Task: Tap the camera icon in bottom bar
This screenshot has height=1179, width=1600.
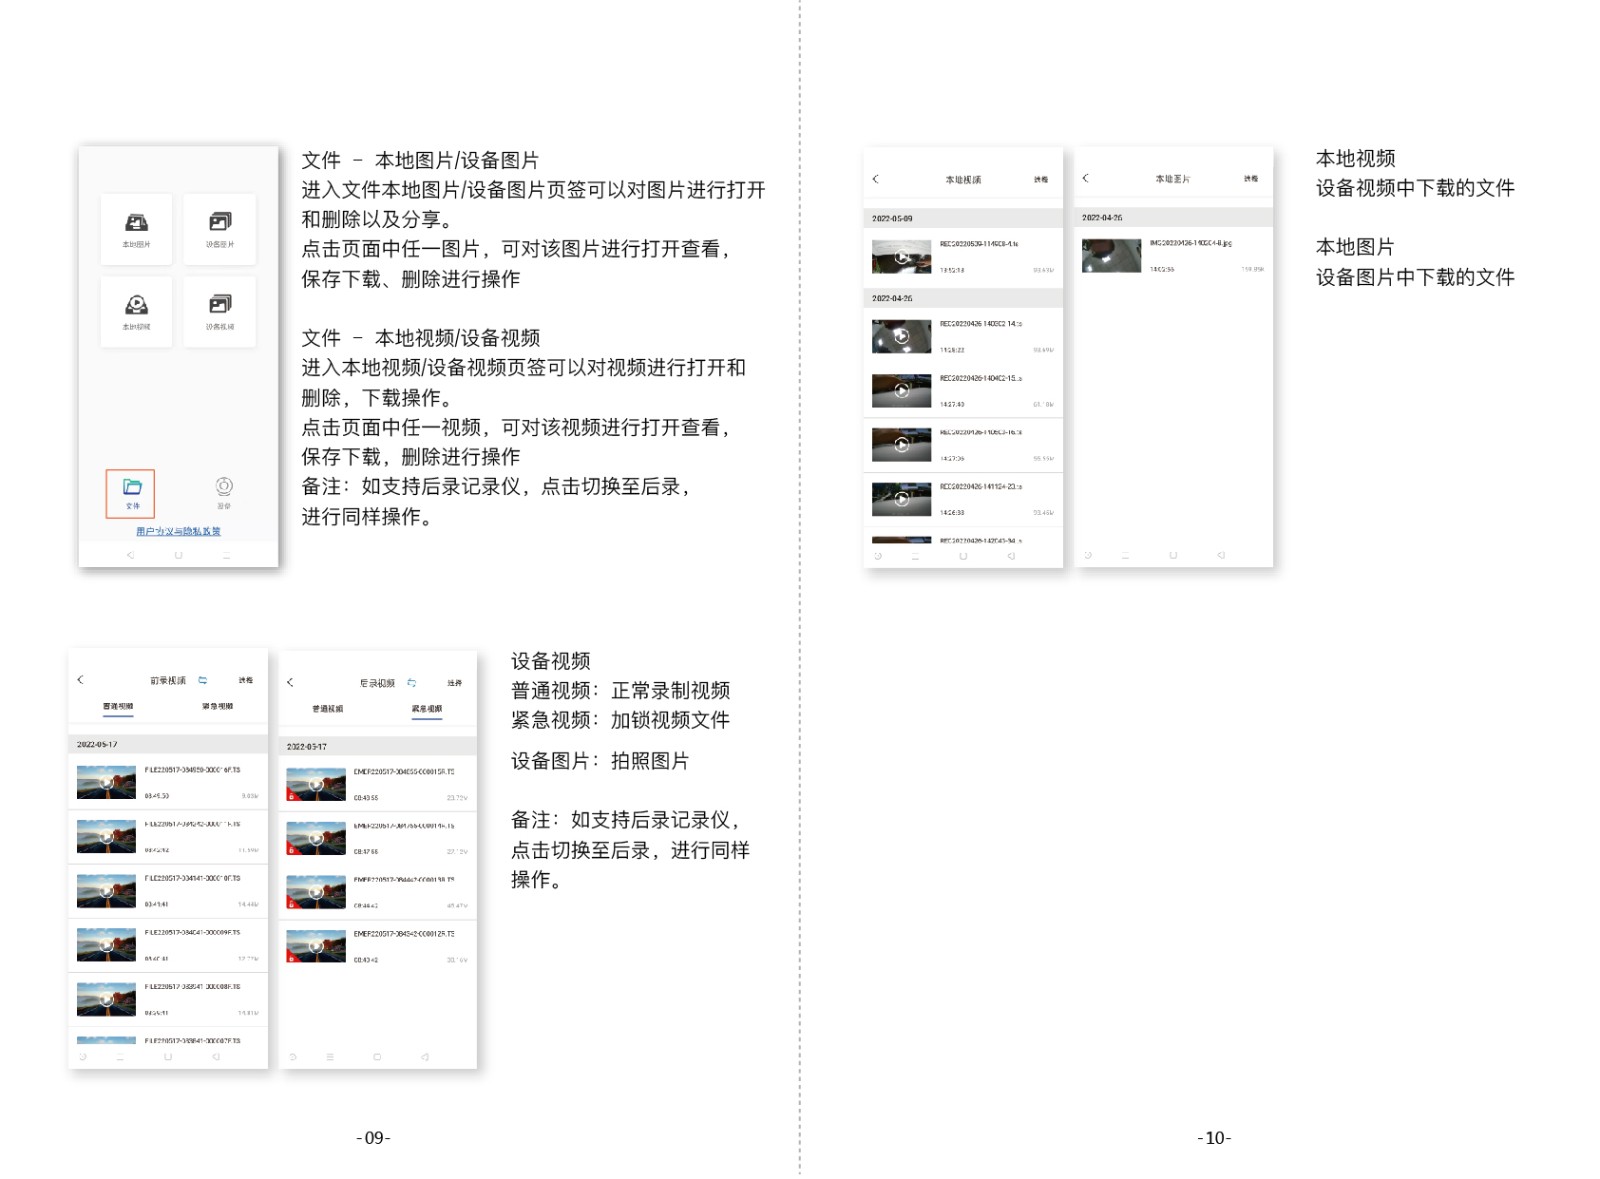Action: pyautogui.click(x=224, y=489)
